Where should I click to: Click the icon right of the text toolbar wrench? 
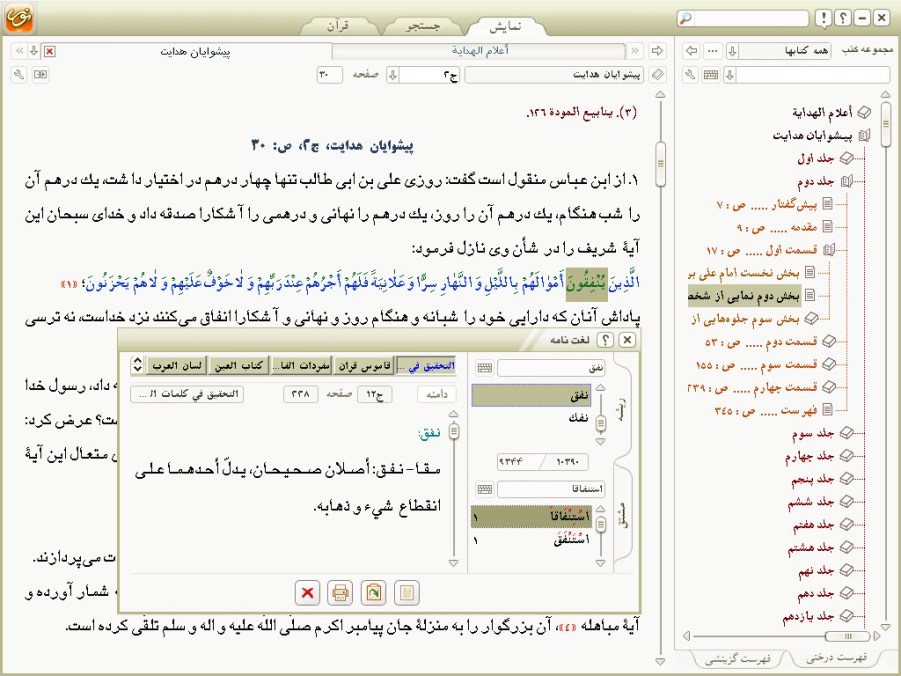(x=40, y=75)
